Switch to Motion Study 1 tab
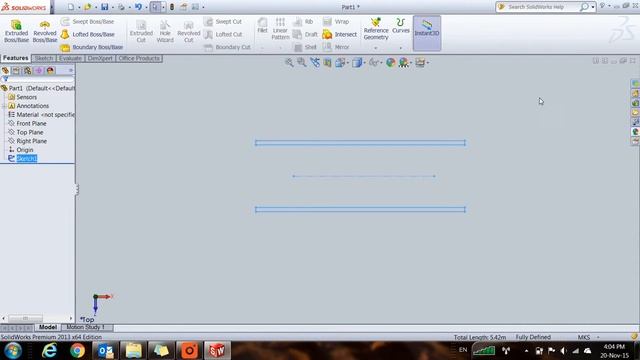The height and width of the screenshot is (360, 640). (x=85, y=327)
